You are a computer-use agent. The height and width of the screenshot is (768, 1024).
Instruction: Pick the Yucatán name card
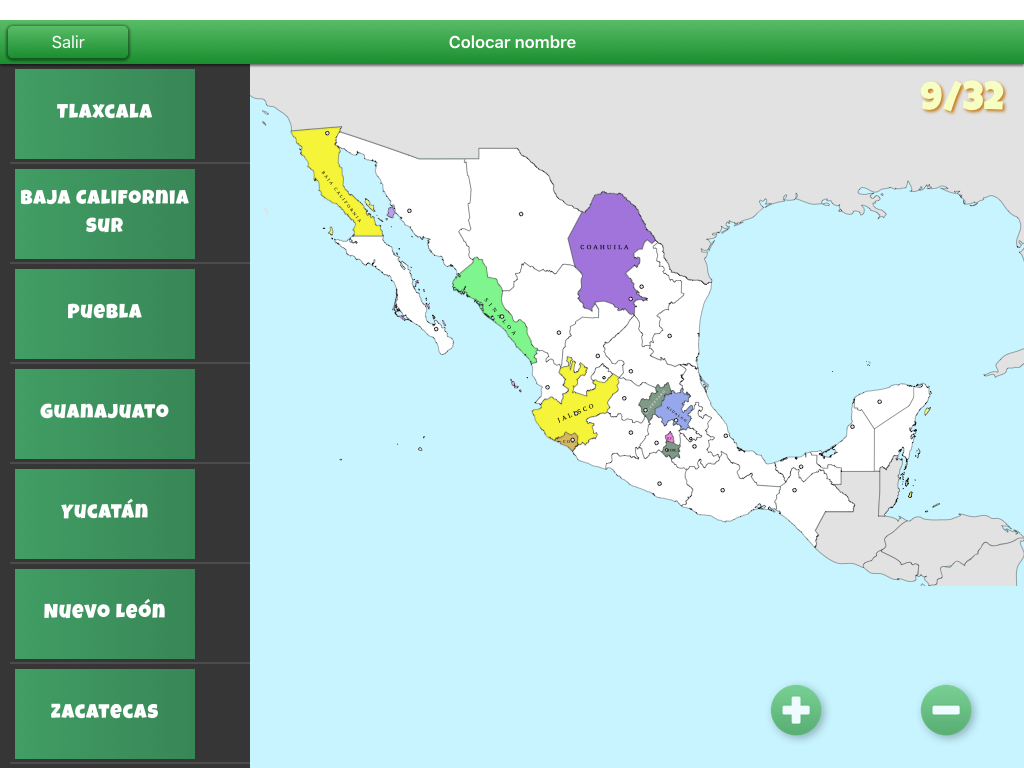[x=104, y=513]
